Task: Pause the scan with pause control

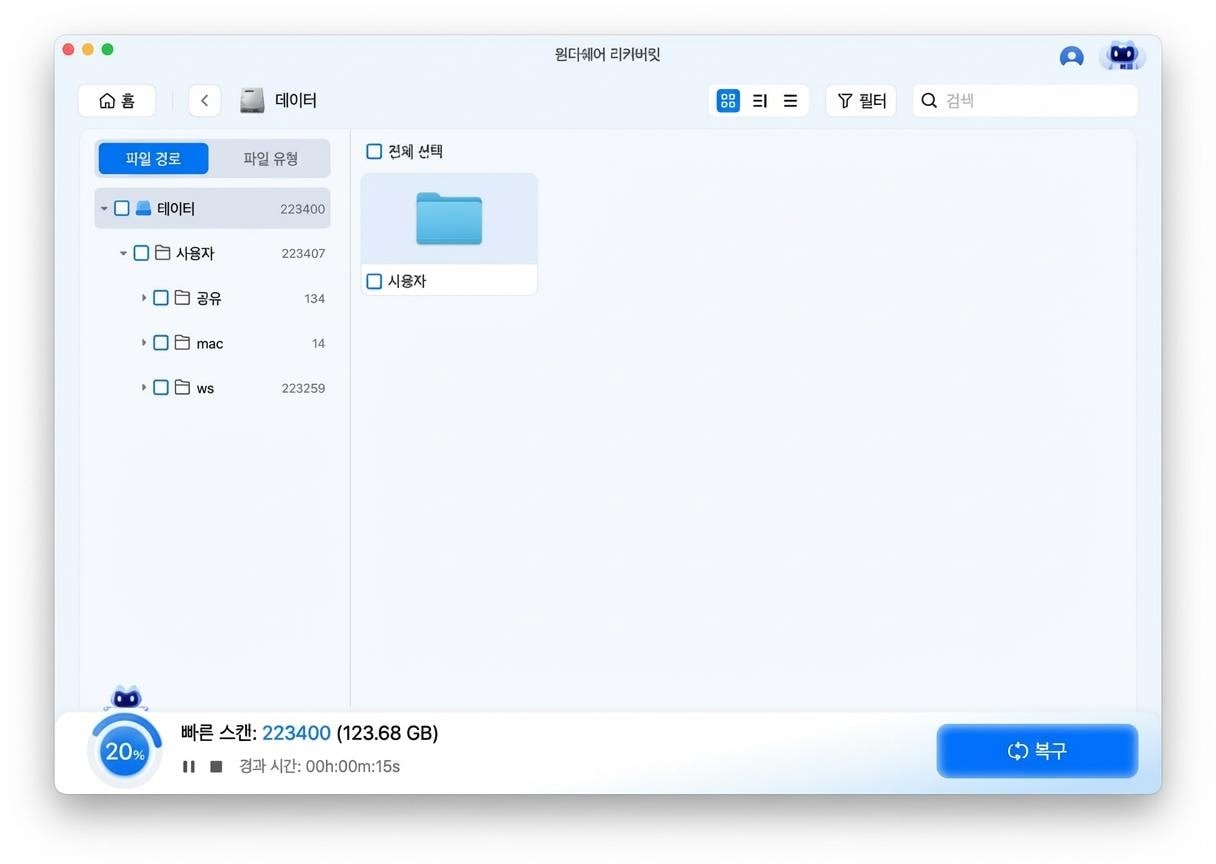Action: [188, 766]
